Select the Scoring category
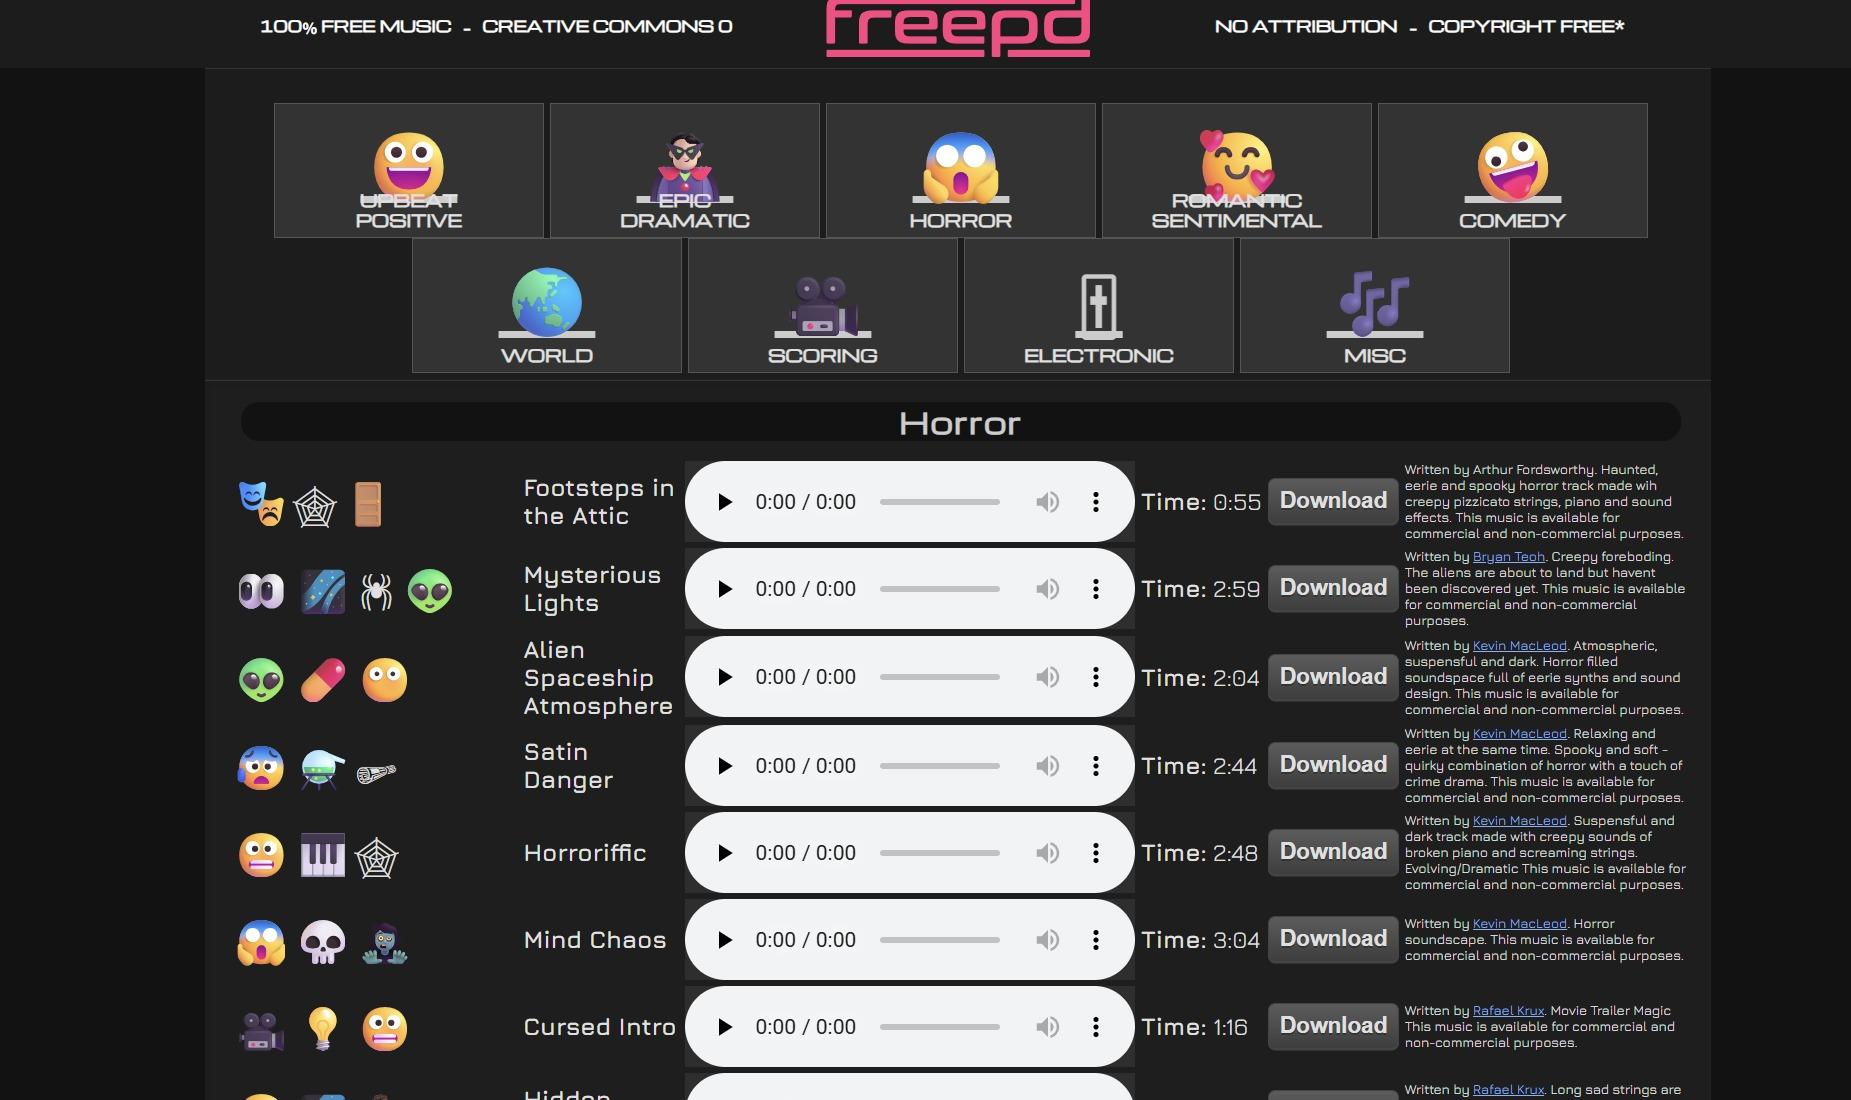The height and width of the screenshot is (1100, 1851). coord(823,305)
